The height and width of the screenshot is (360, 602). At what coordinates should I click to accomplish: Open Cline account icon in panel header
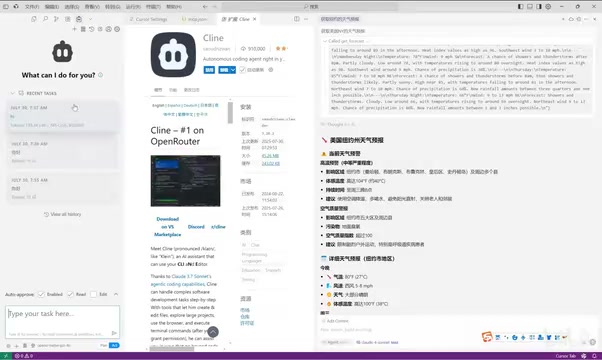109,29
